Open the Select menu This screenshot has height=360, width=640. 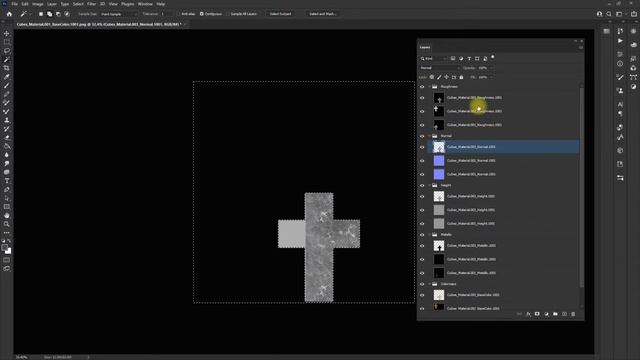78,4
